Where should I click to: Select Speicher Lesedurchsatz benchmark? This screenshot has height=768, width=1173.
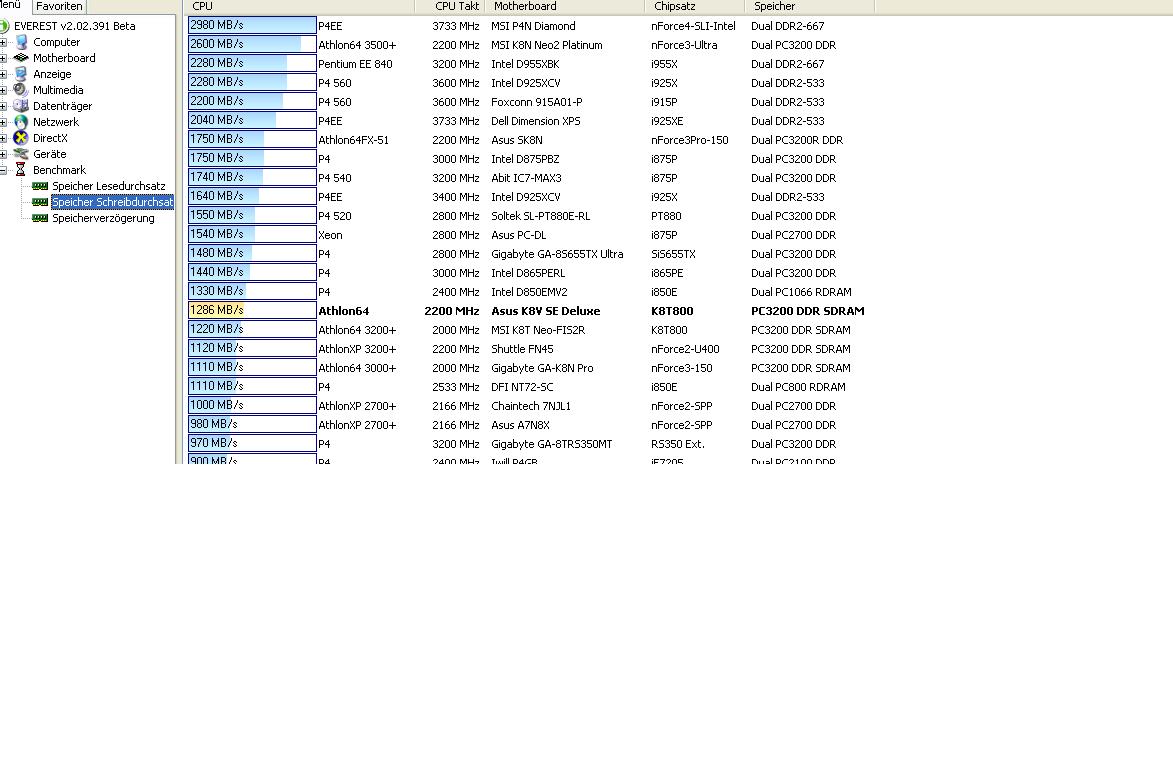pos(108,186)
